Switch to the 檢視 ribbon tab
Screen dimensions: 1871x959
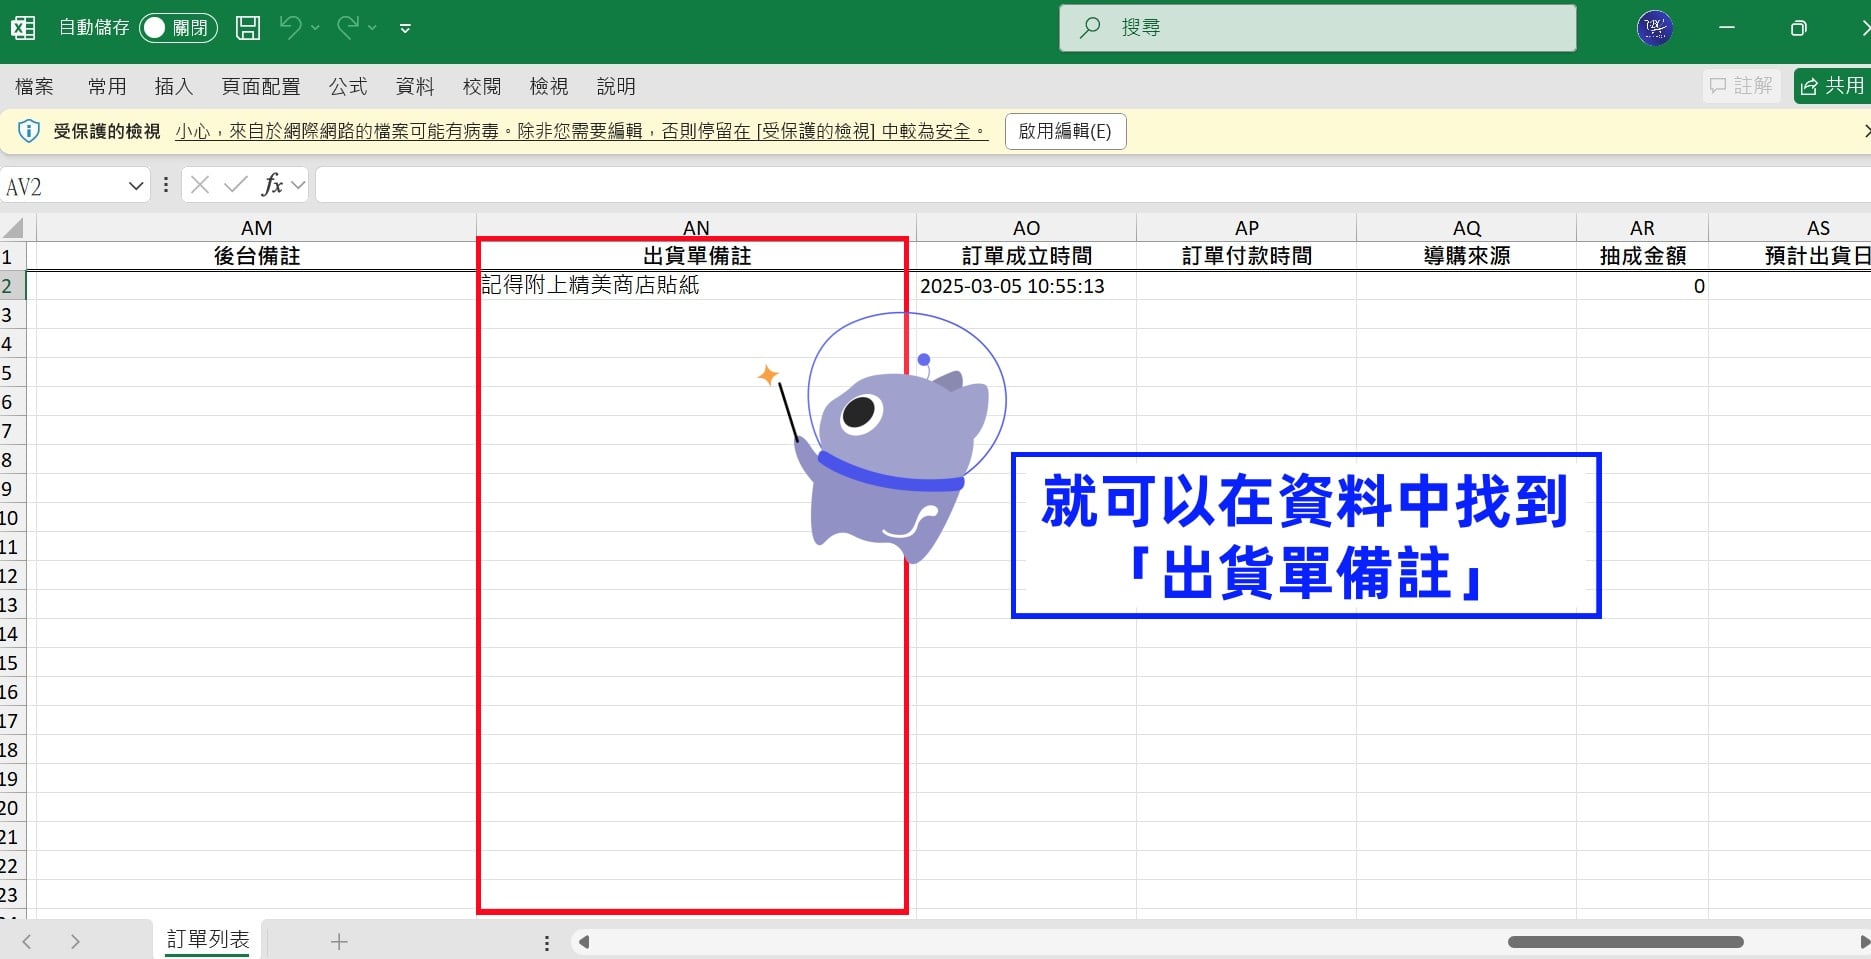pos(549,87)
